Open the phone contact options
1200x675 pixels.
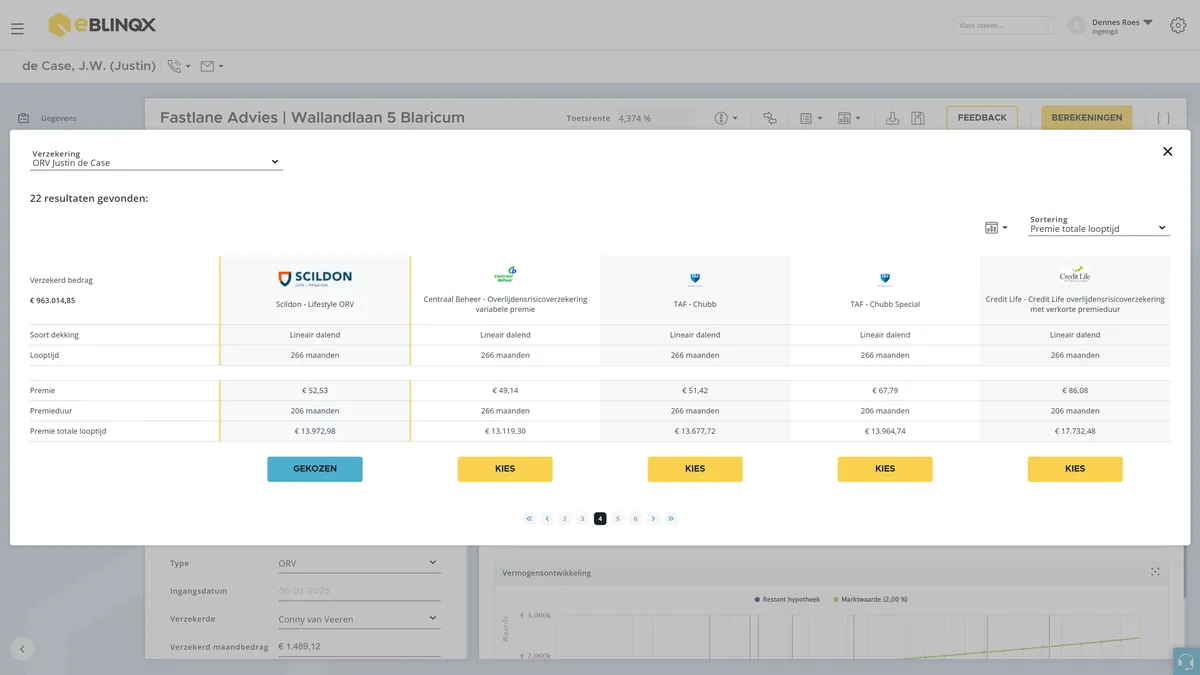pos(179,66)
